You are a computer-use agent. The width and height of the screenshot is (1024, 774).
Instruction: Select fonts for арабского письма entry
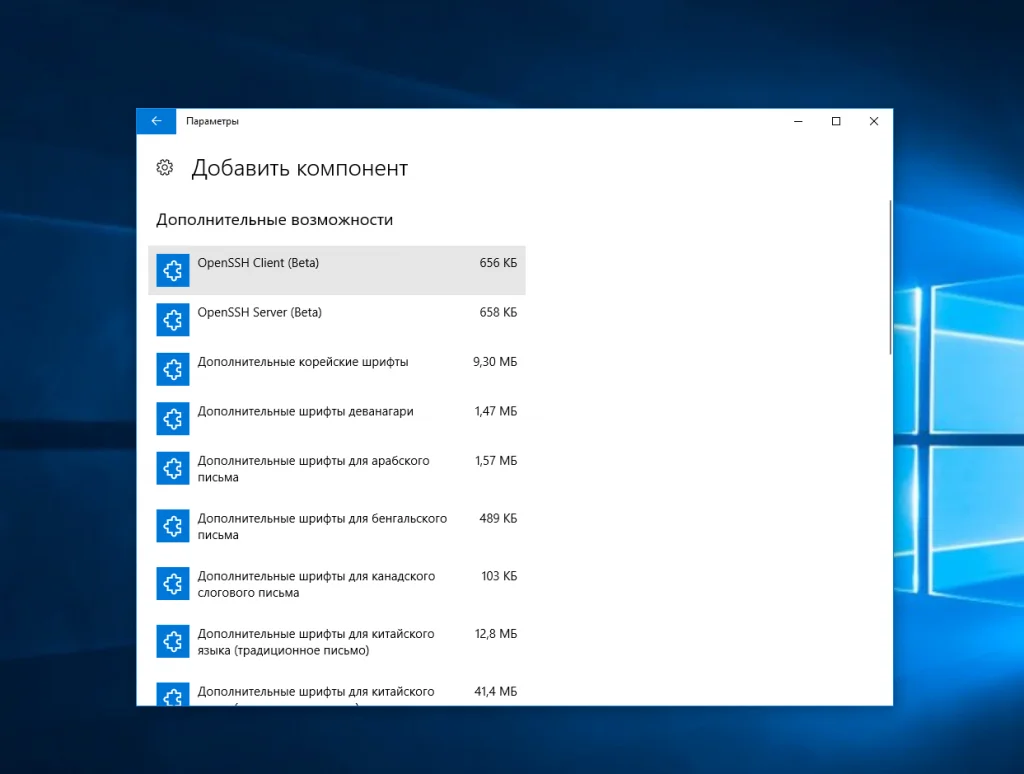pyautogui.click(x=337, y=468)
